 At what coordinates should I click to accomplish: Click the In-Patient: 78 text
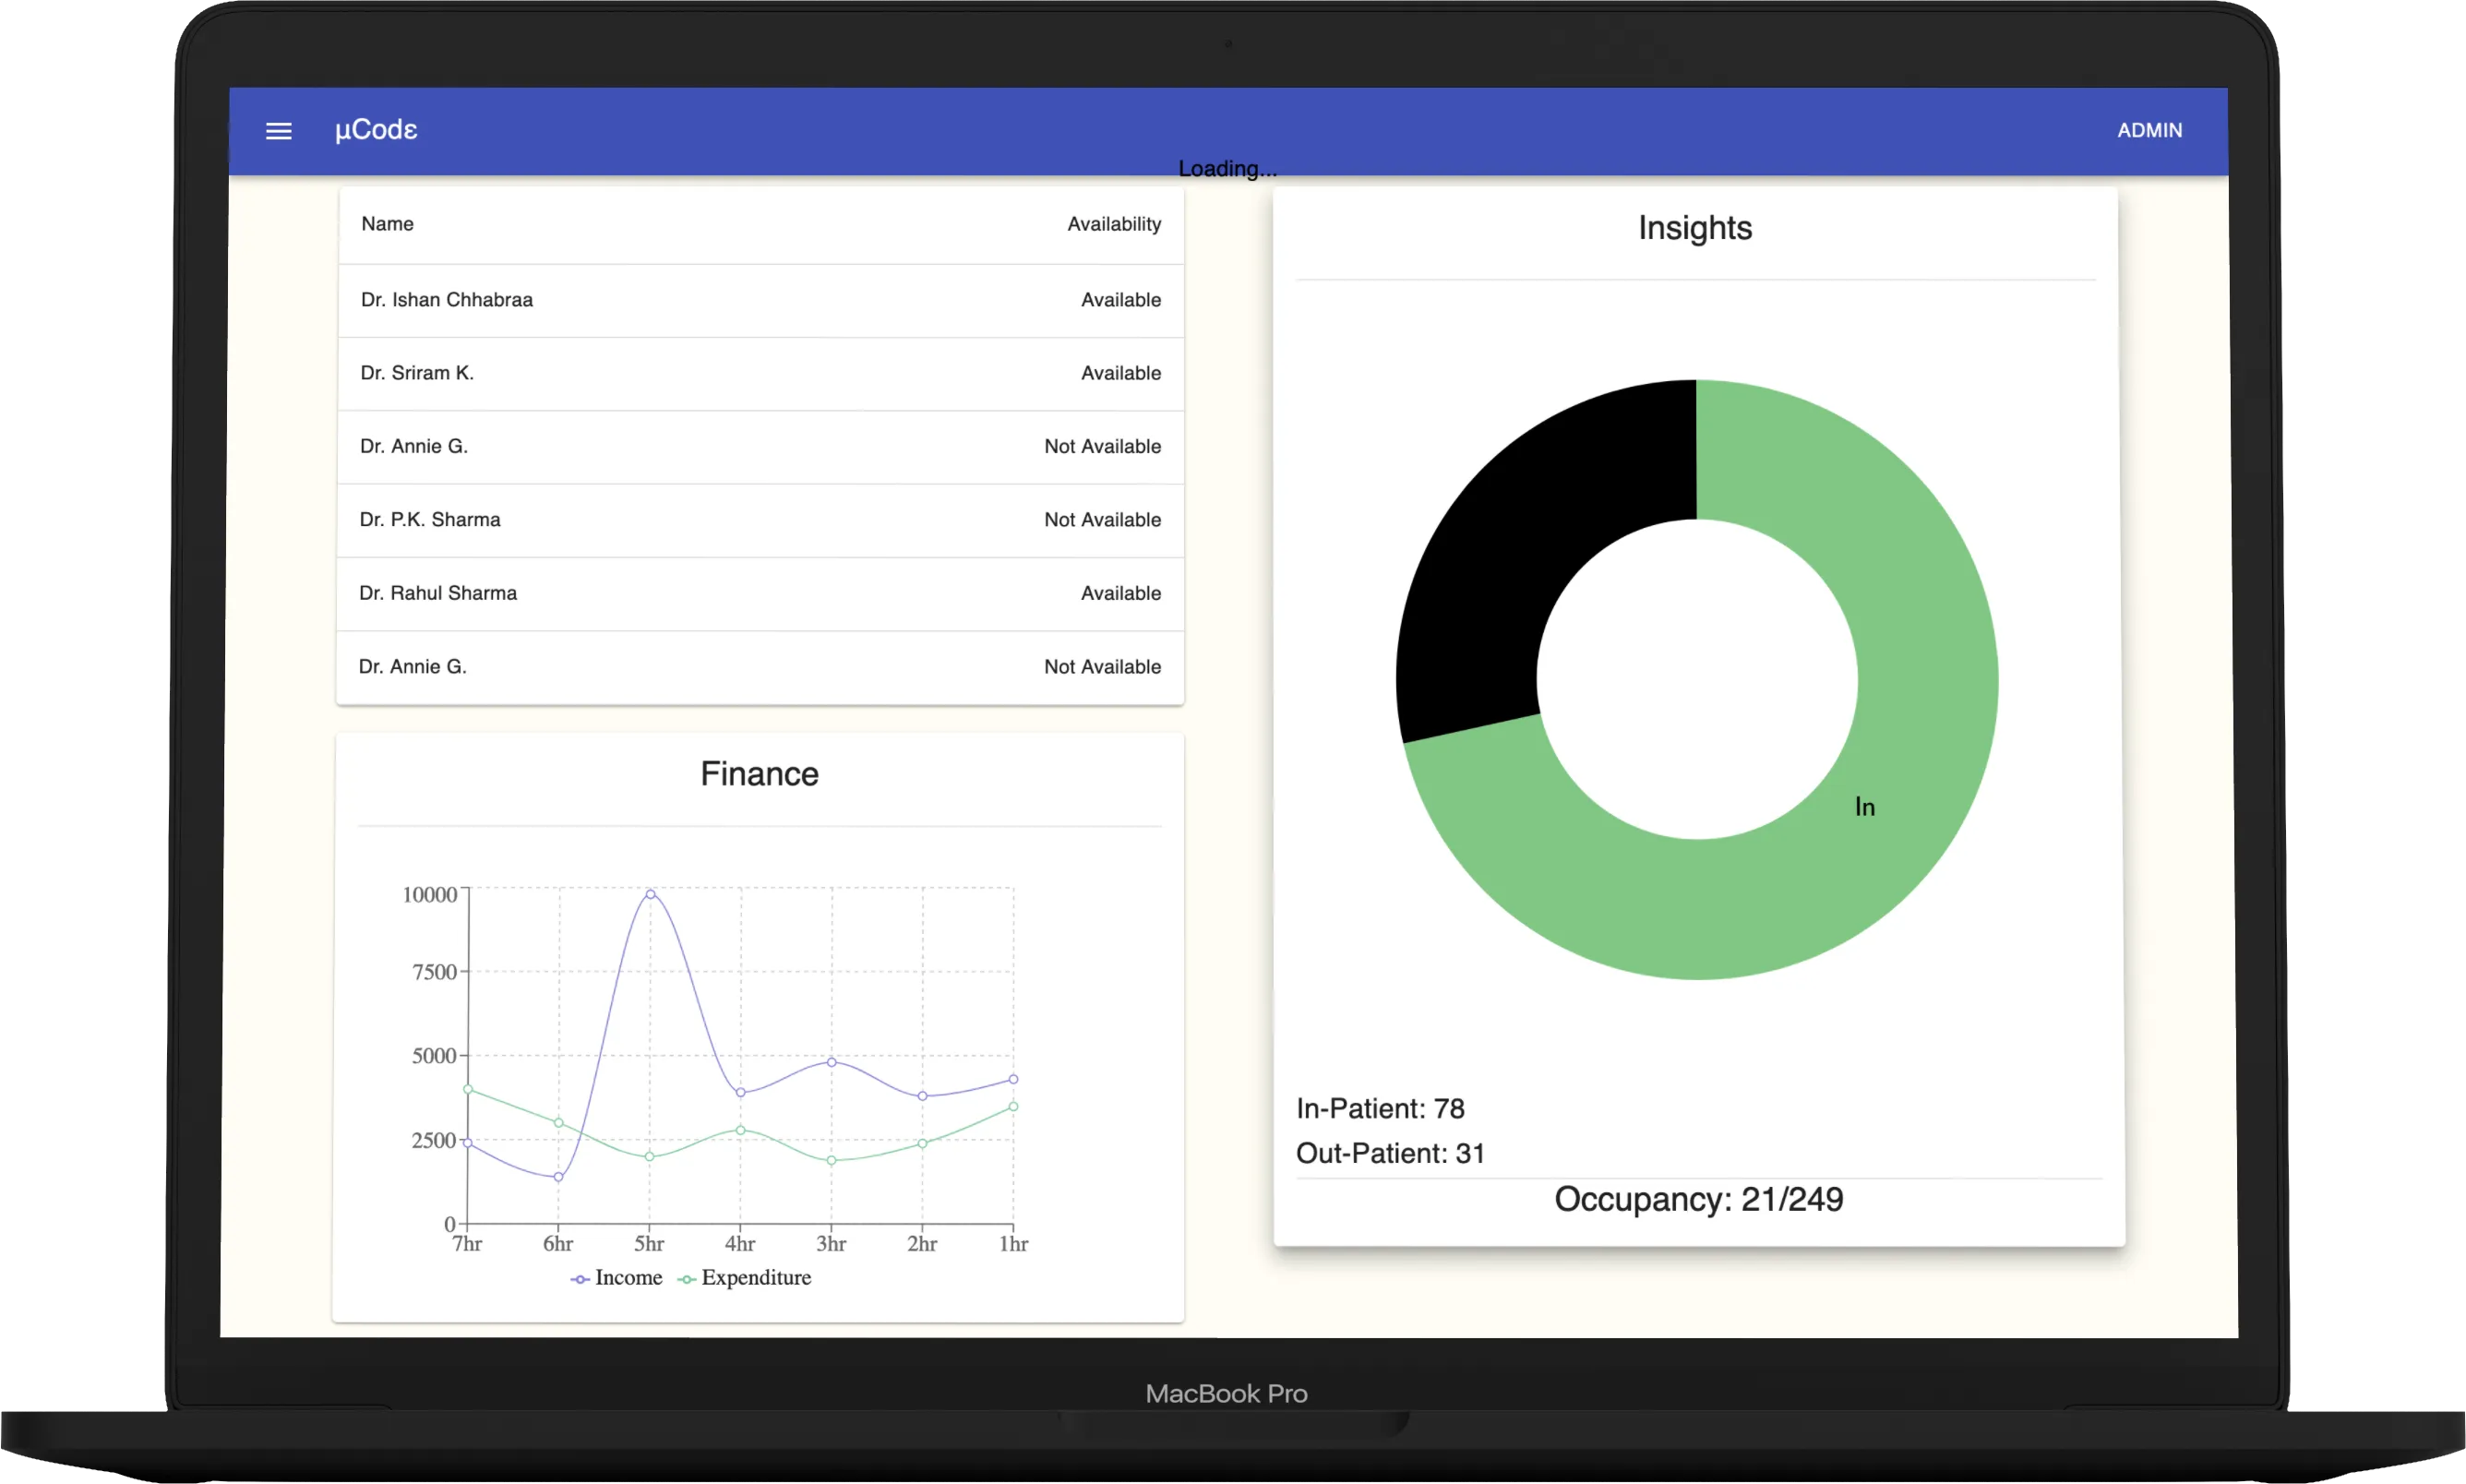[x=1380, y=1109]
